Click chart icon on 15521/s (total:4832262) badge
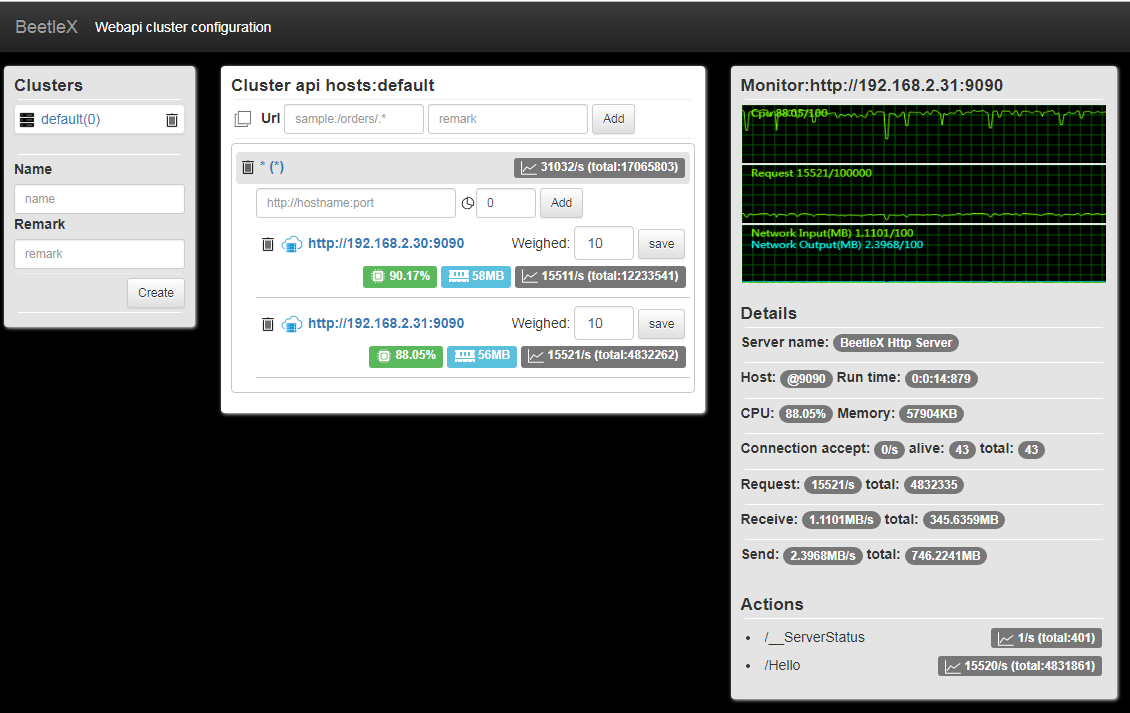The width and height of the screenshot is (1130, 713). point(535,355)
